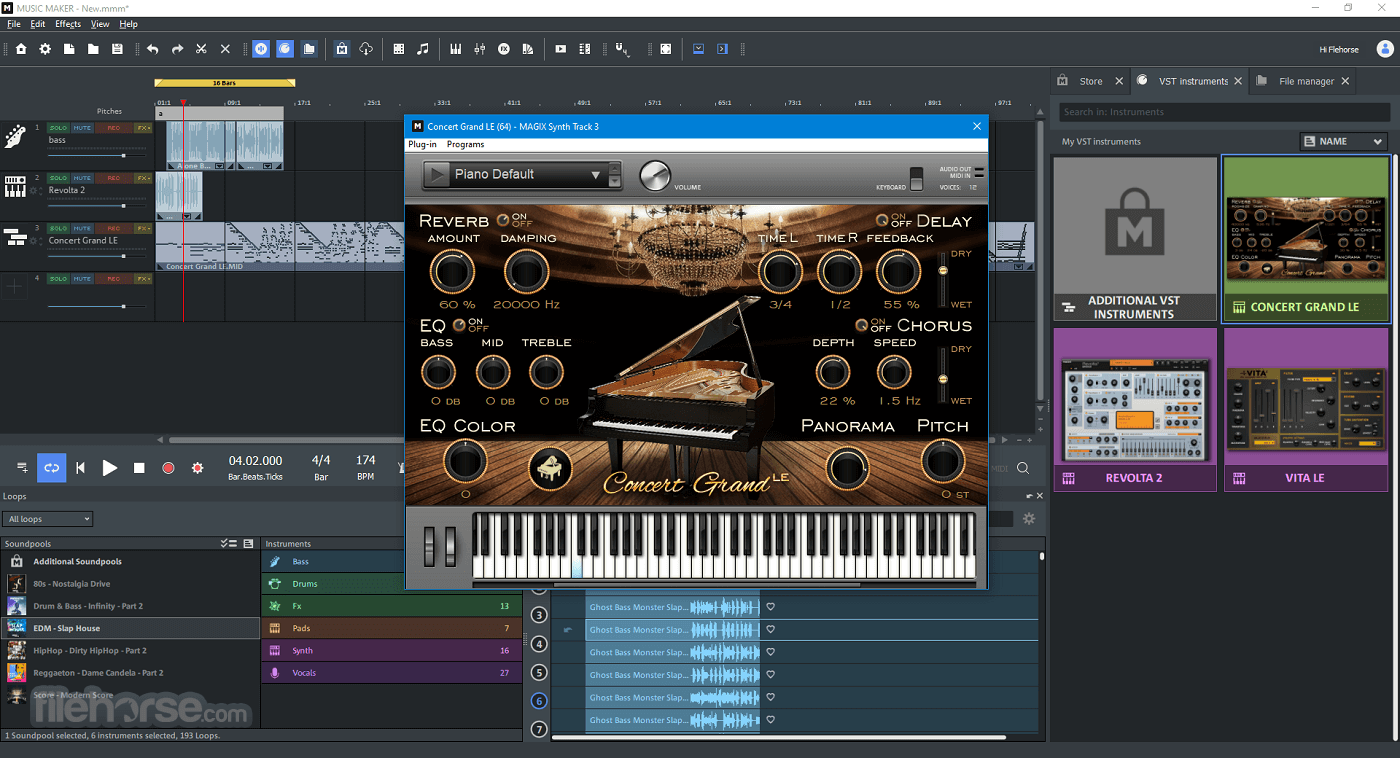Open the FX dropdown on bass track

pyautogui.click(x=143, y=128)
